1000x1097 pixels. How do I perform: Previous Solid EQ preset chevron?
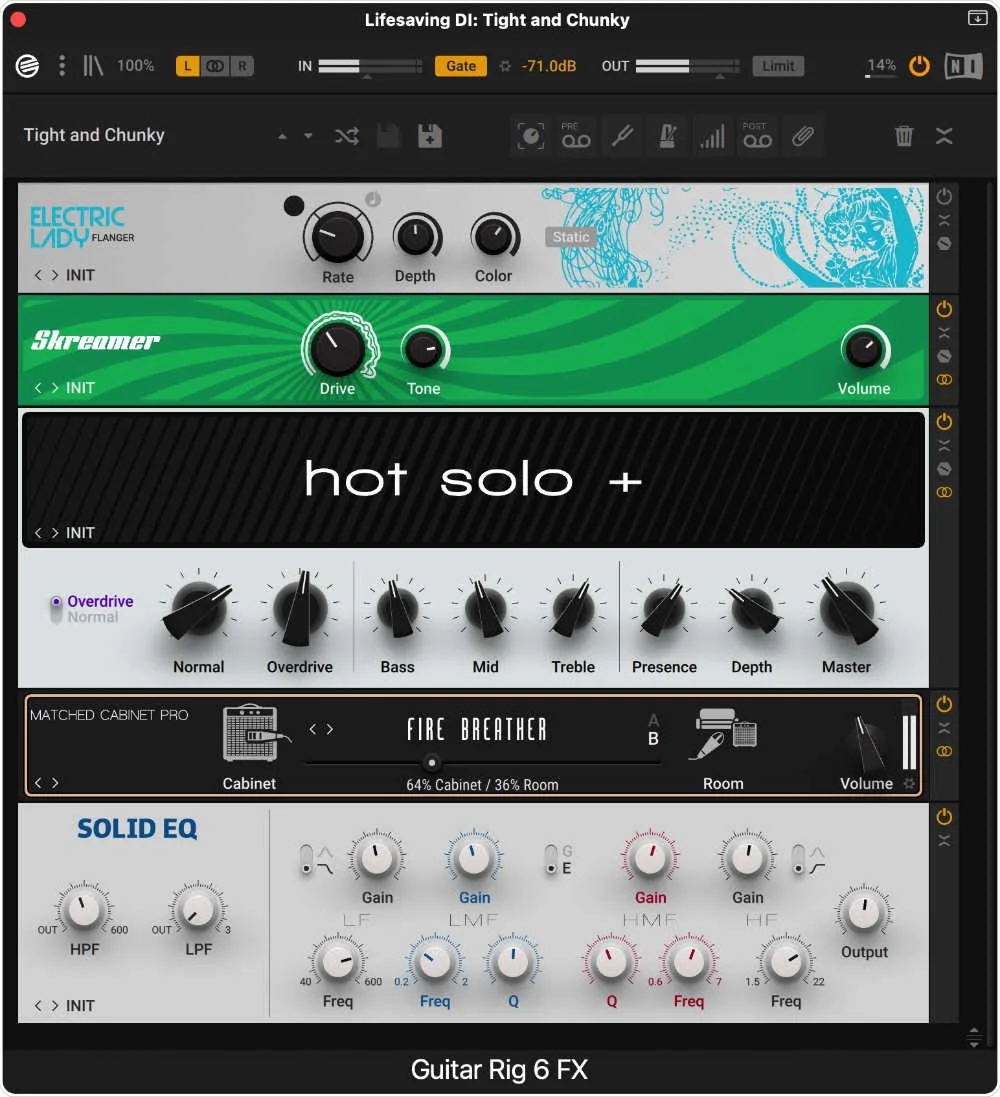tap(38, 1005)
